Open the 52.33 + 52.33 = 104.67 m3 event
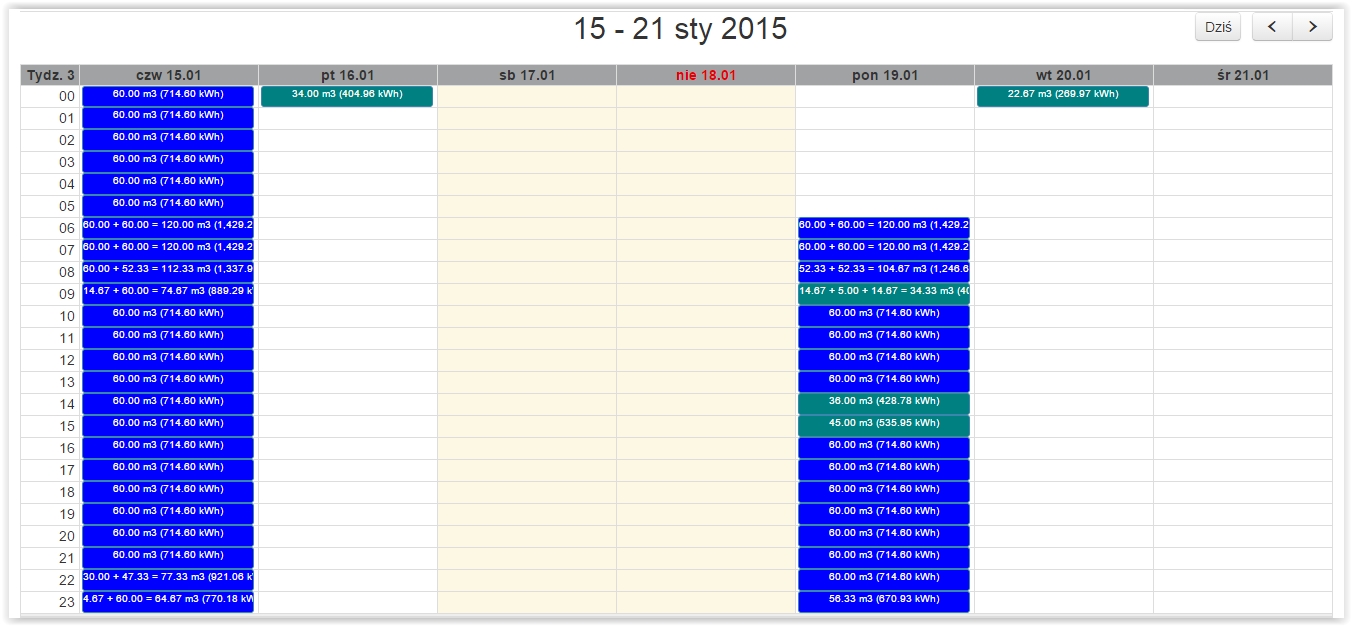This screenshot has height=626, width=1352. (884, 272)
